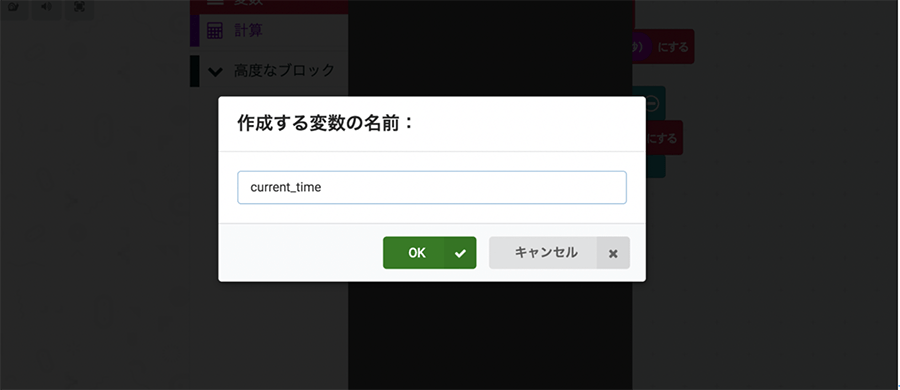
Task: Click the chevron arrow beside 高度なブロック
Action: (215, 72)
